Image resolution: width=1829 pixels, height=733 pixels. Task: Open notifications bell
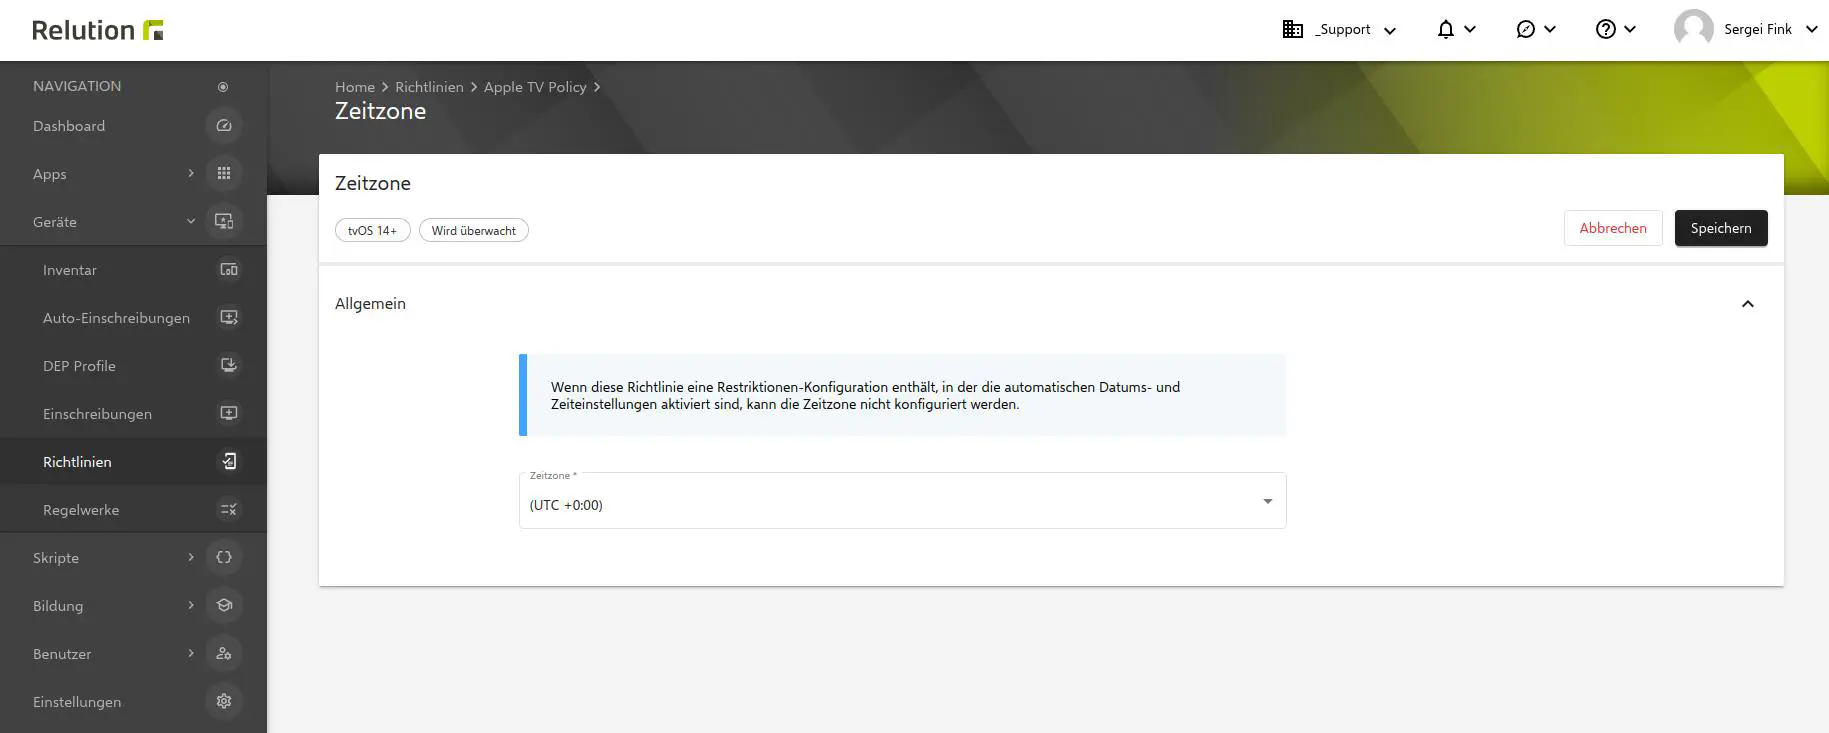coord(1446,30)
